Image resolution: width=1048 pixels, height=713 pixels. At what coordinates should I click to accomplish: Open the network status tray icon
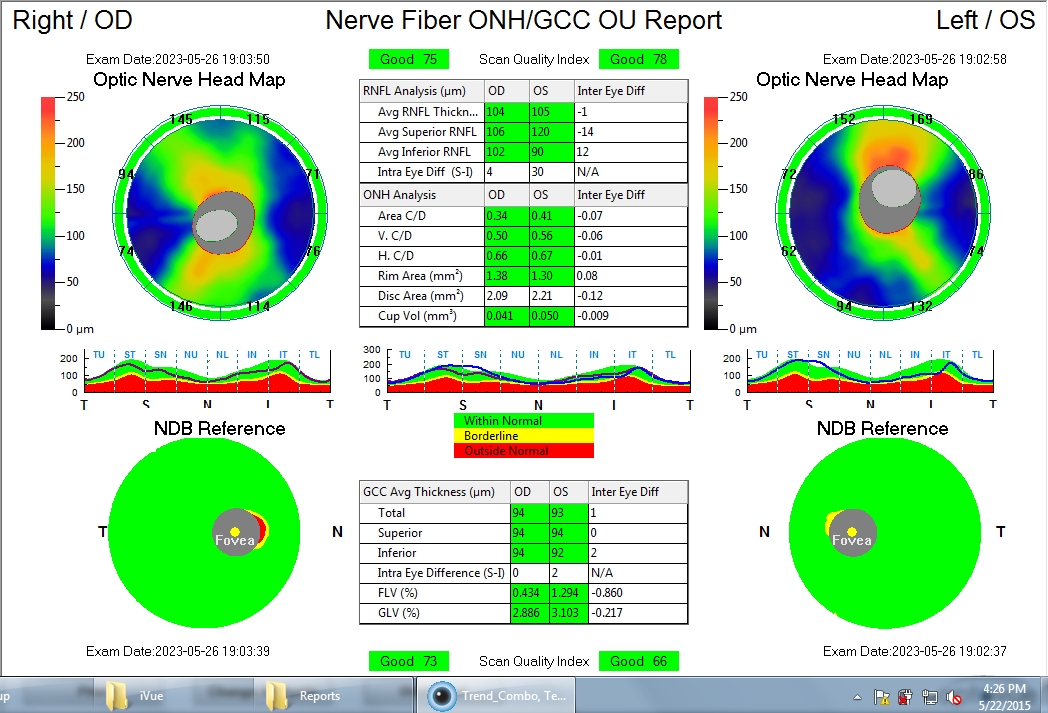930,698
